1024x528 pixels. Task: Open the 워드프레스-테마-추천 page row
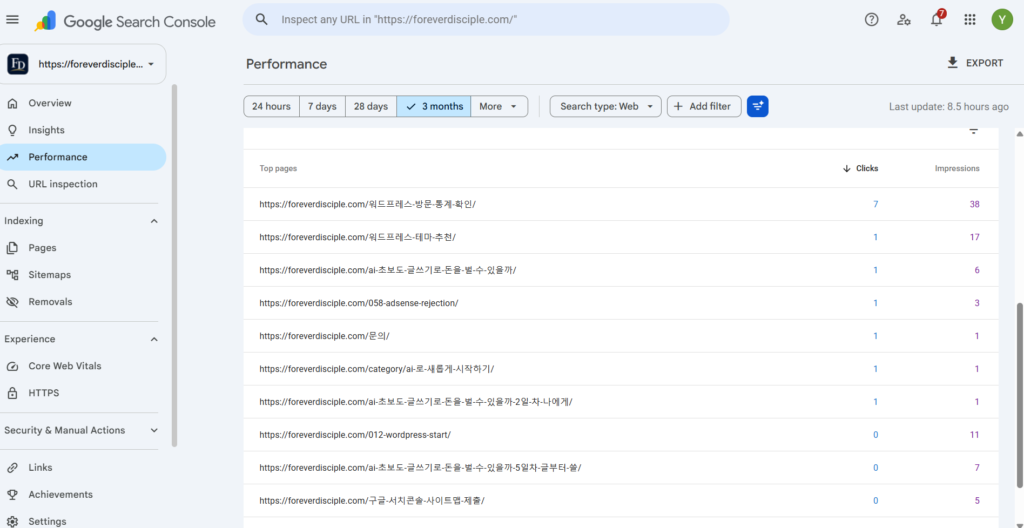click(x=620, y=237)
